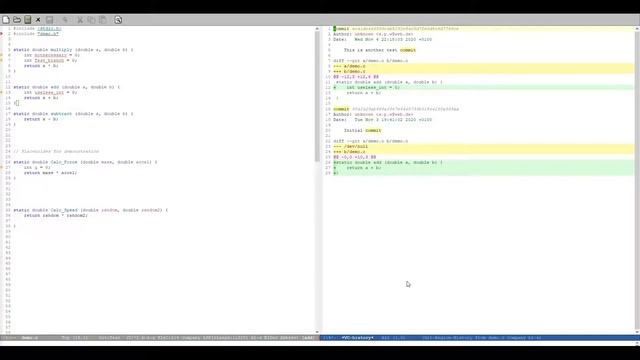Click 'static double add' in the demo.c pane
The height and width of the screenshot is (360, 640).
click(x=67, y=87)
